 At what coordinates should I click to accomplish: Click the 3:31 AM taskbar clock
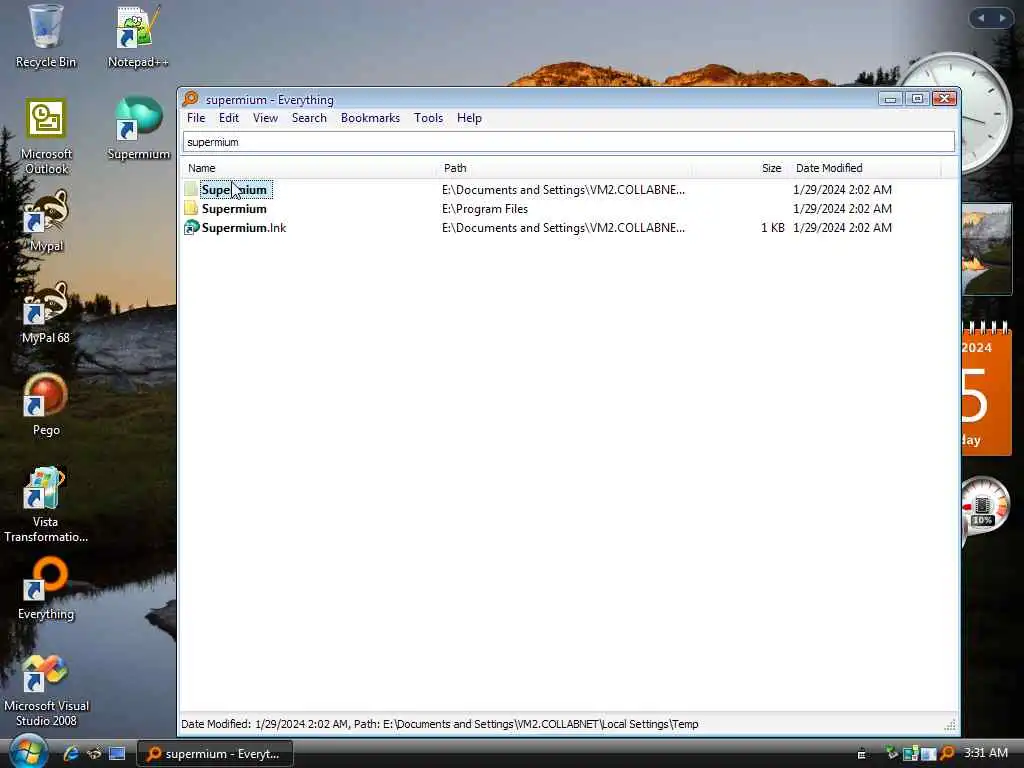pos(985,753)
